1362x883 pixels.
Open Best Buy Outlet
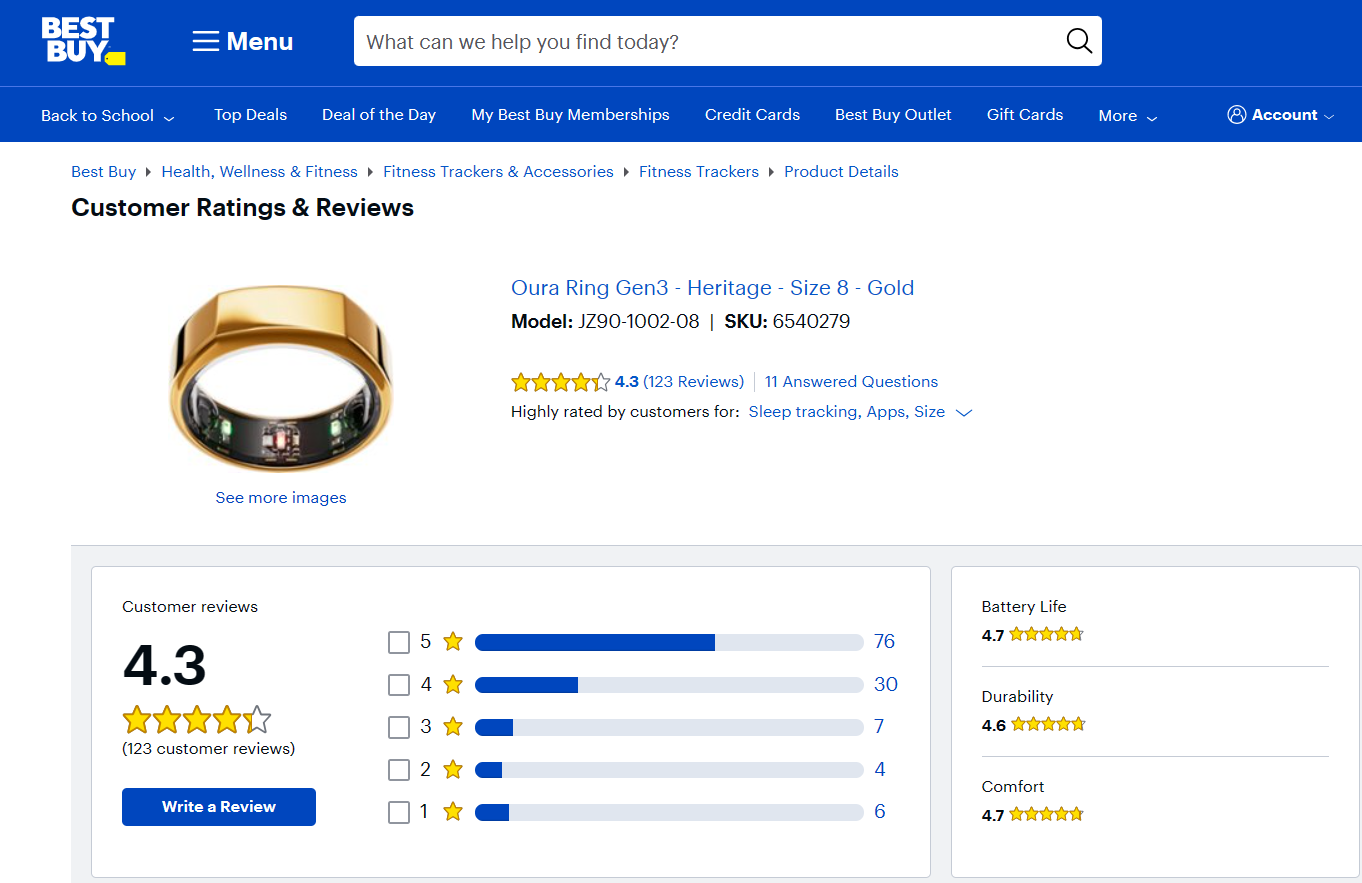(893, 114)
